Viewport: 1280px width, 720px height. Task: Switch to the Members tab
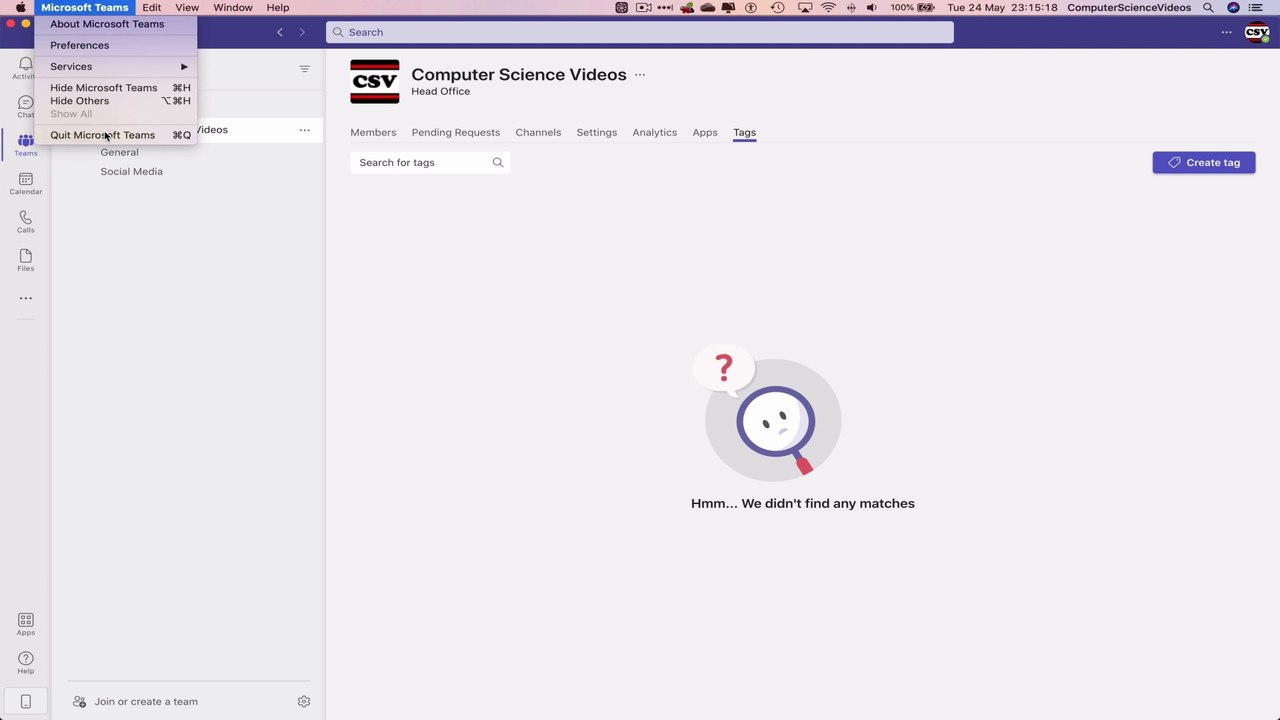[373, 132]
